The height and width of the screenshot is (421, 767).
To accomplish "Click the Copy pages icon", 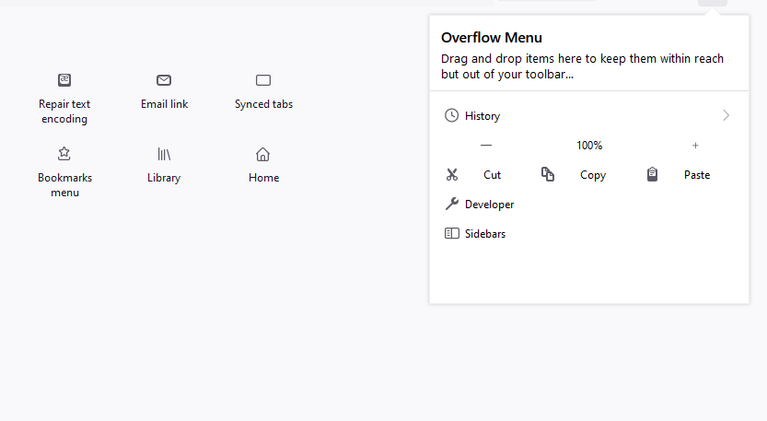I will (548, 174).
